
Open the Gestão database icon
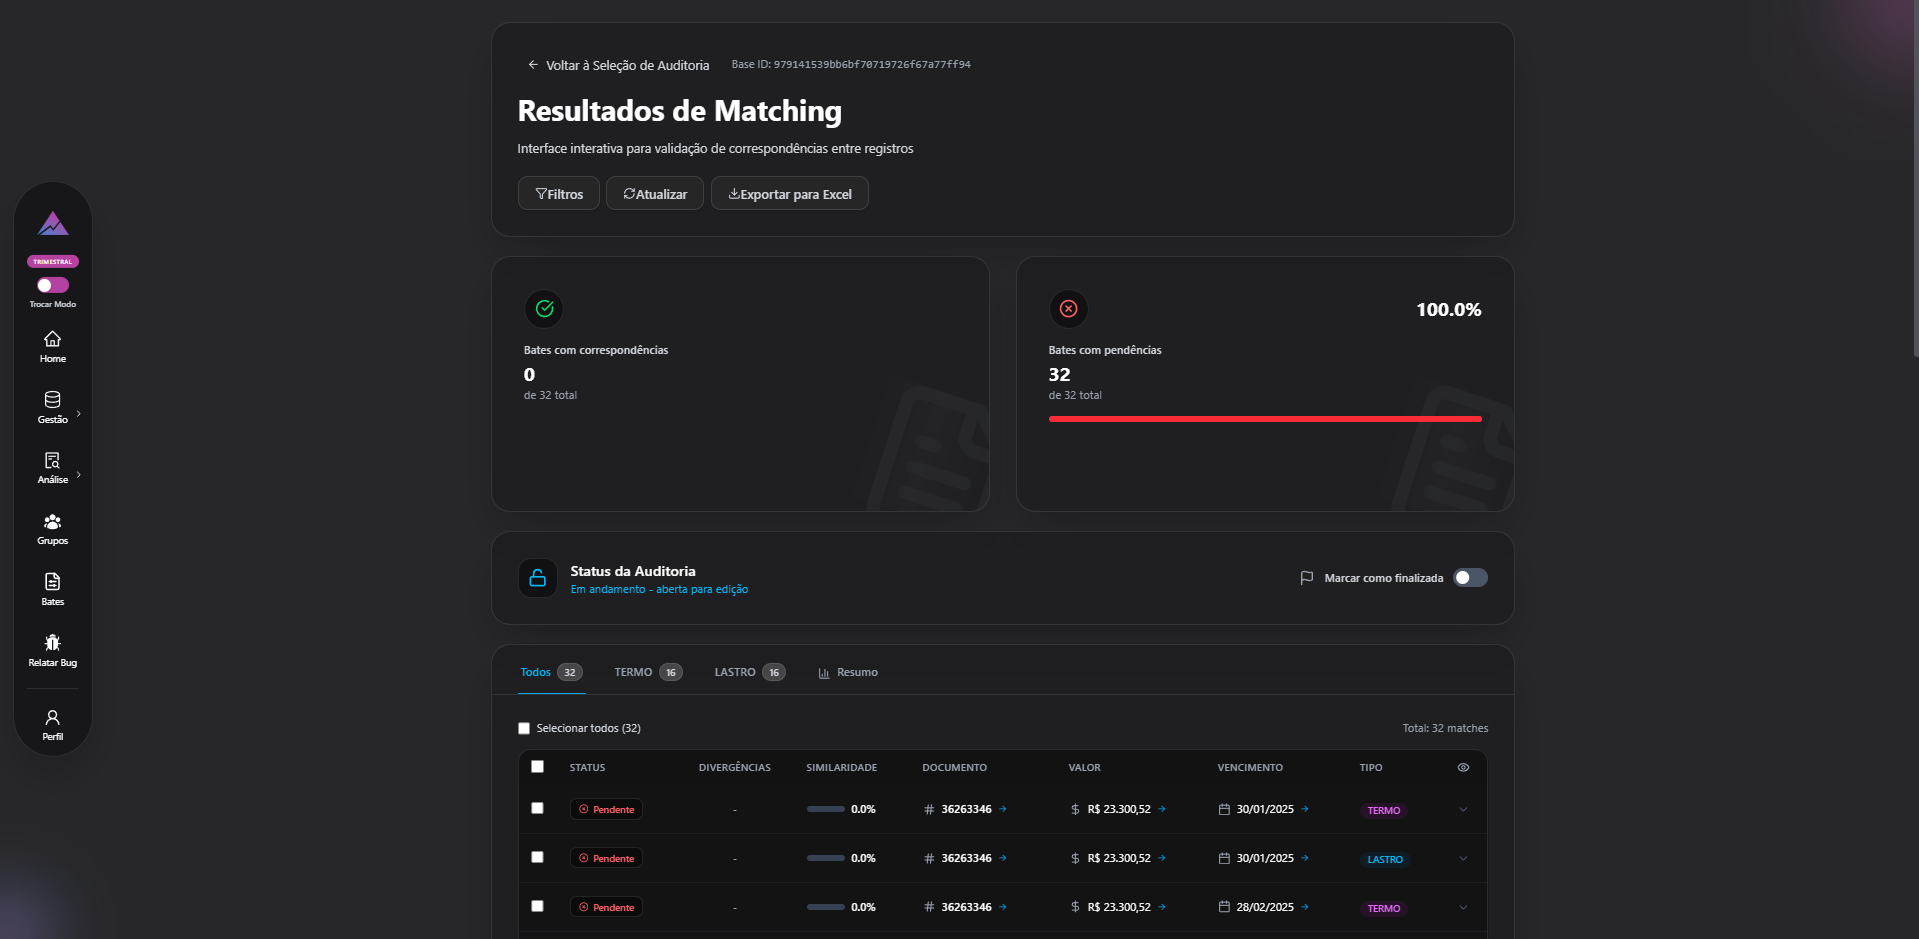pos(53,399)
